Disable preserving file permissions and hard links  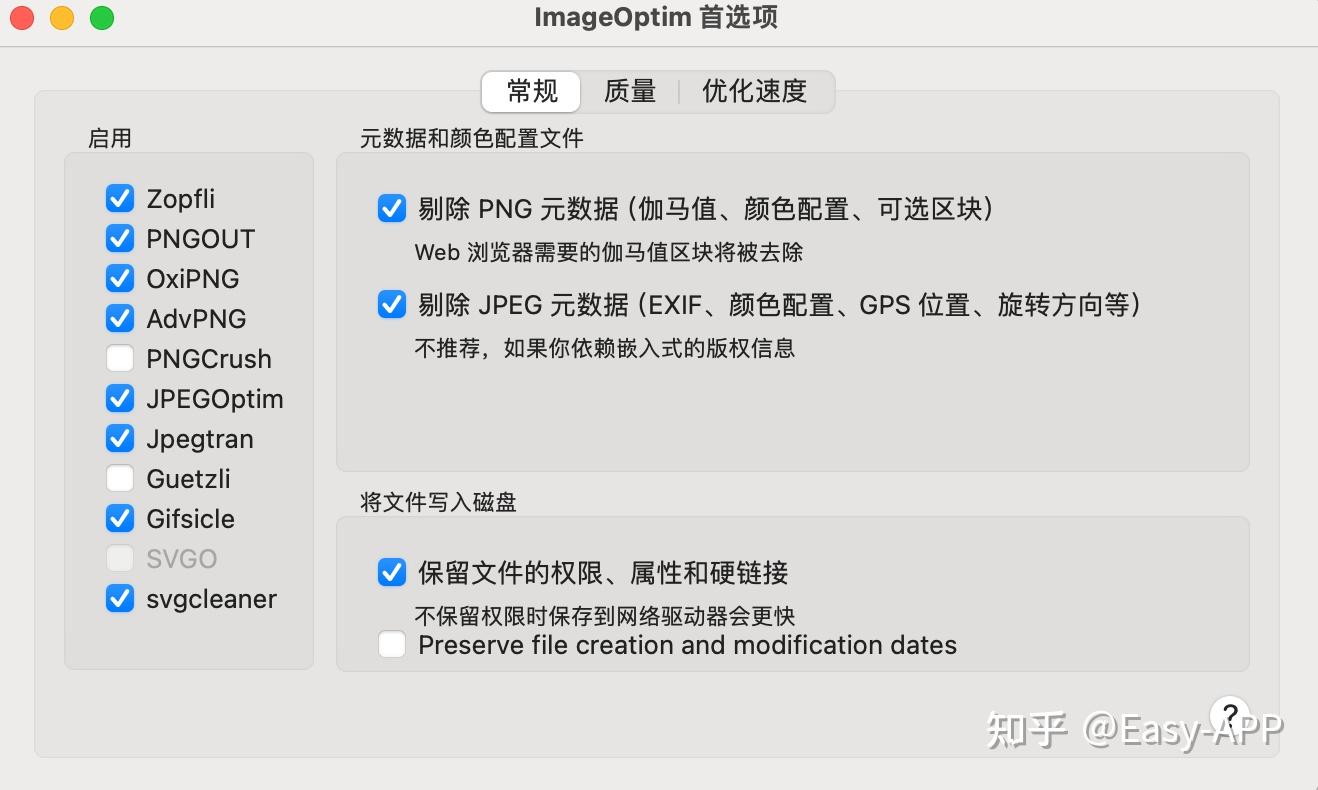point(391,572)
